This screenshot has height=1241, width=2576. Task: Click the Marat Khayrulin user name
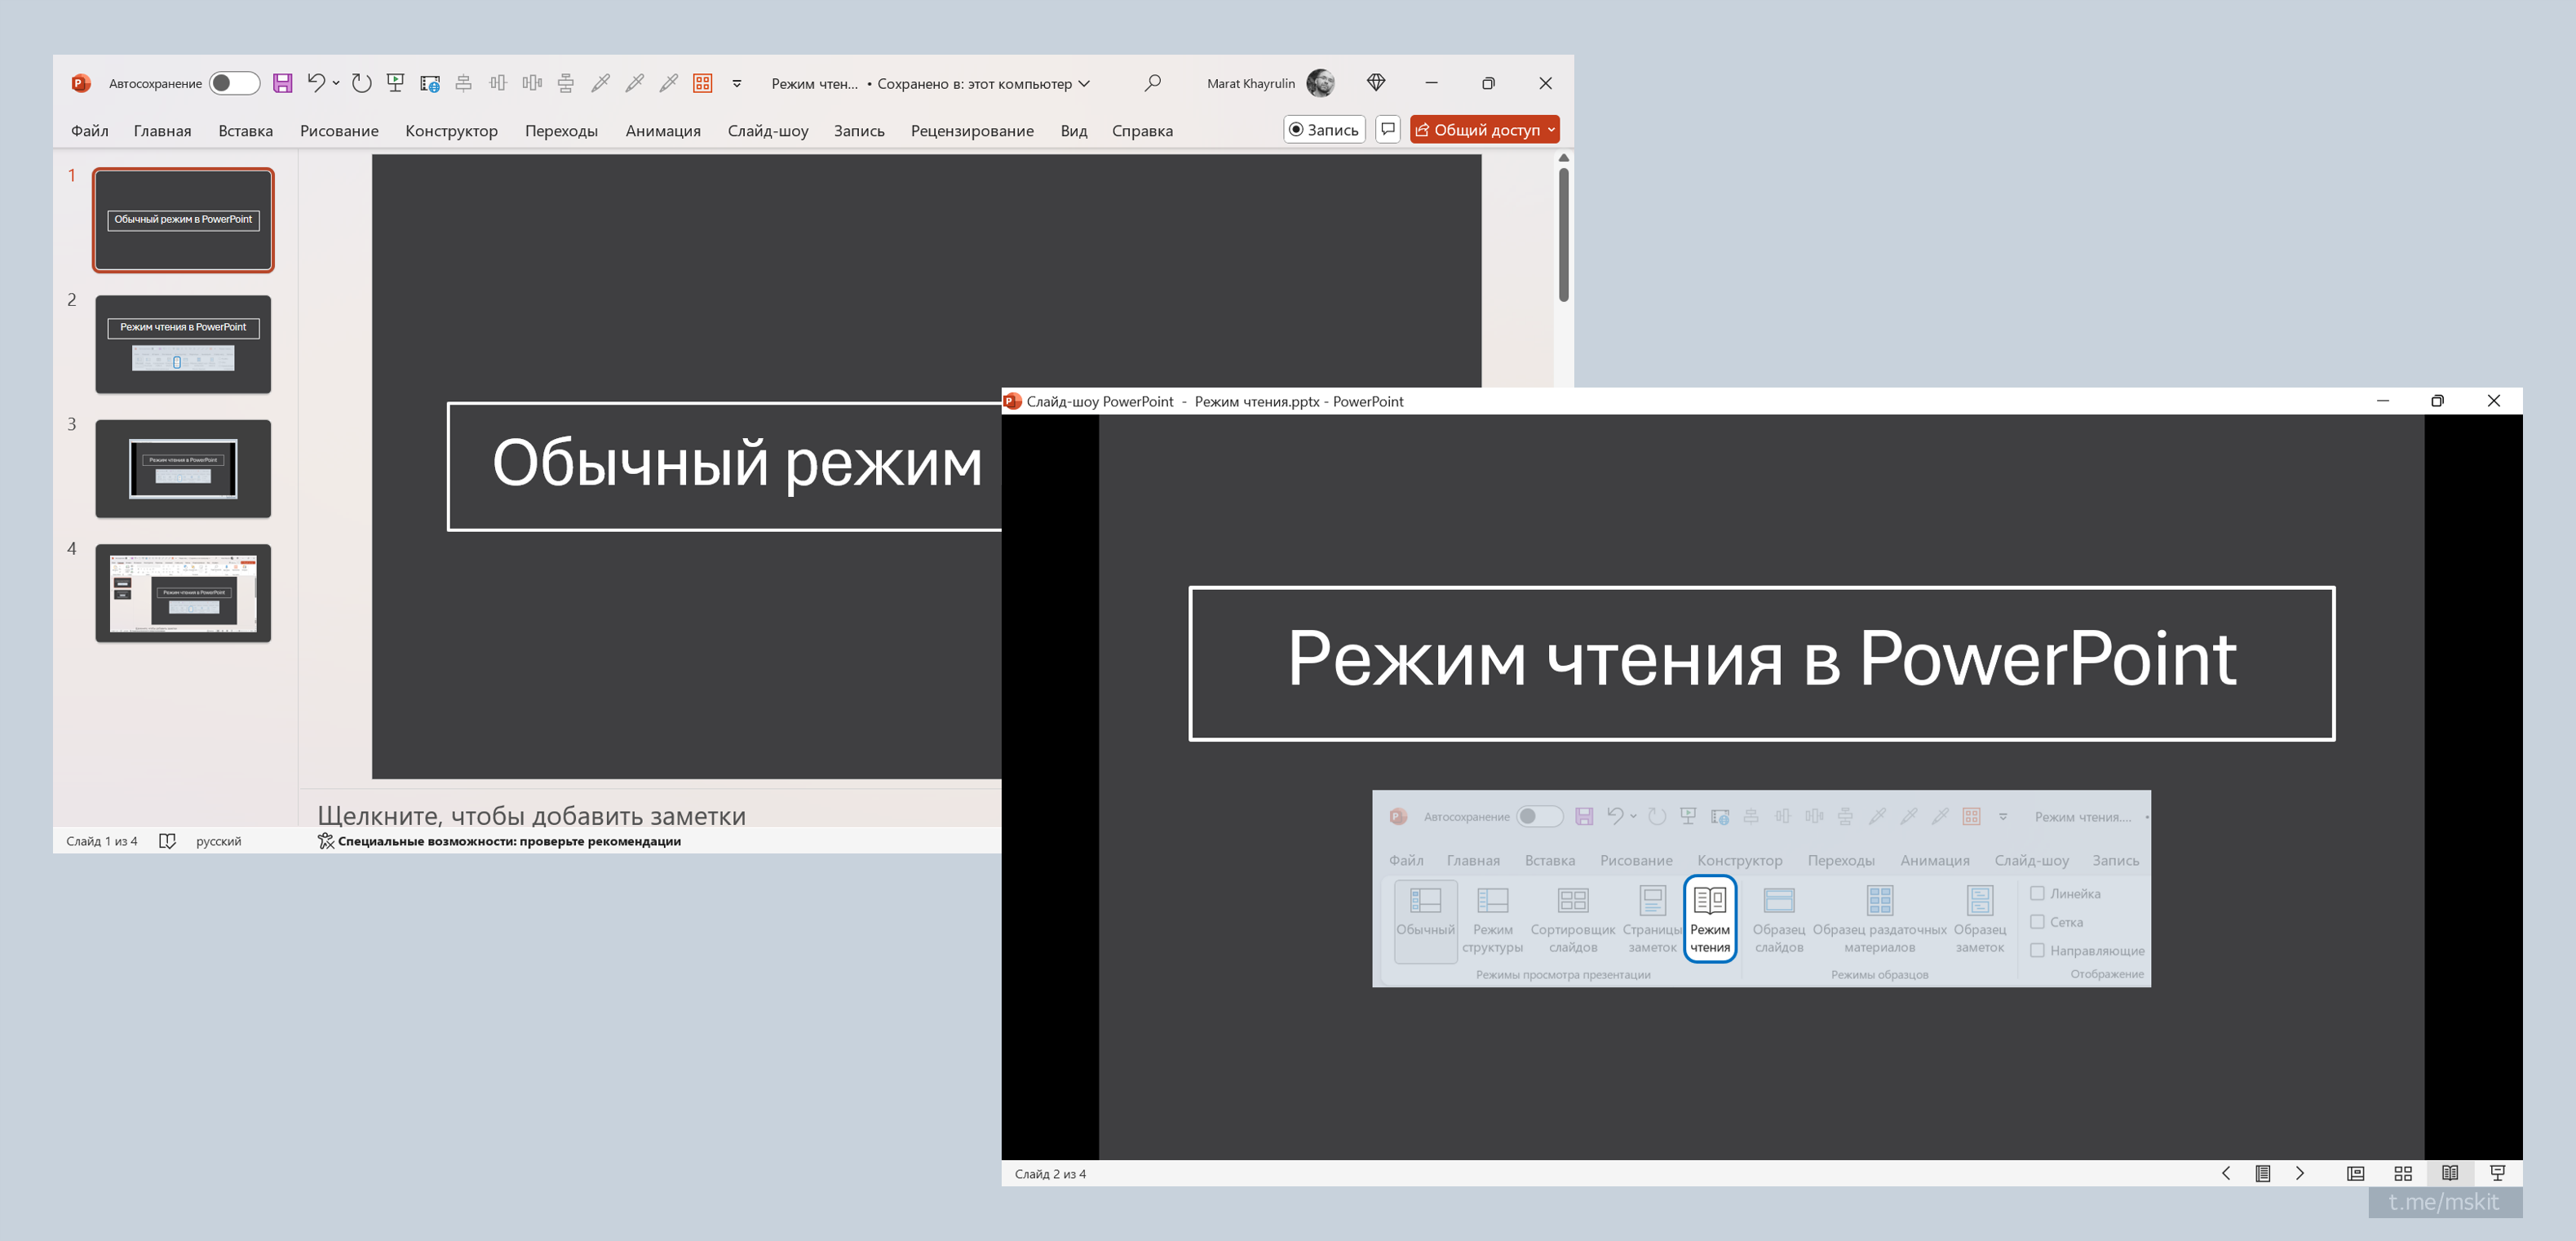[x=1250, y=83]
